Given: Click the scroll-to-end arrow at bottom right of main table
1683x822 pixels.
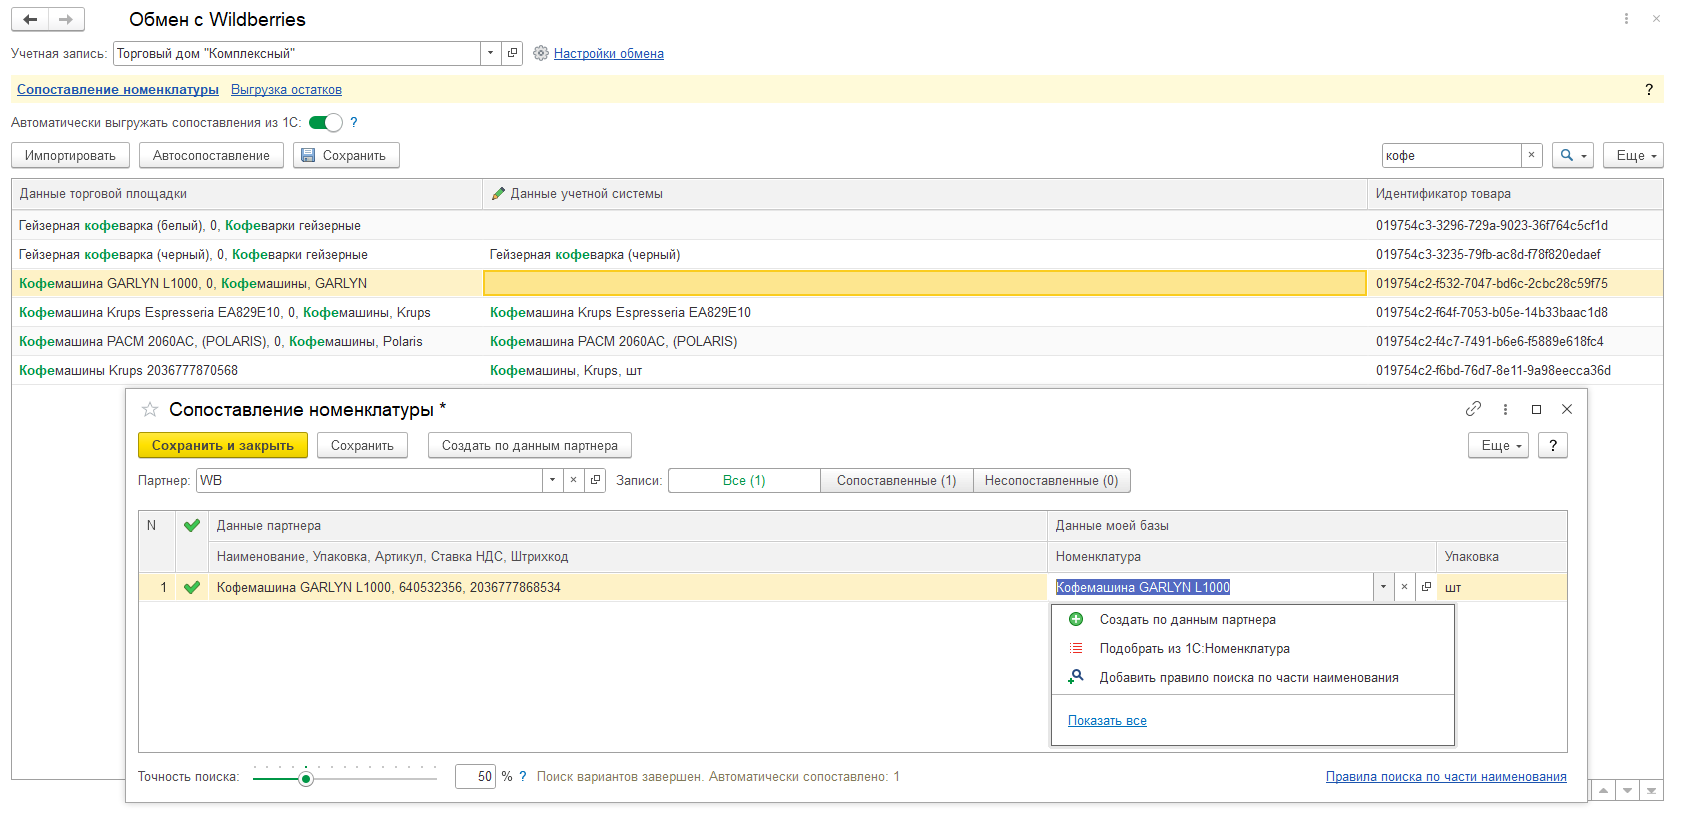Looking at the screenshot, I should pos(1652,790).
